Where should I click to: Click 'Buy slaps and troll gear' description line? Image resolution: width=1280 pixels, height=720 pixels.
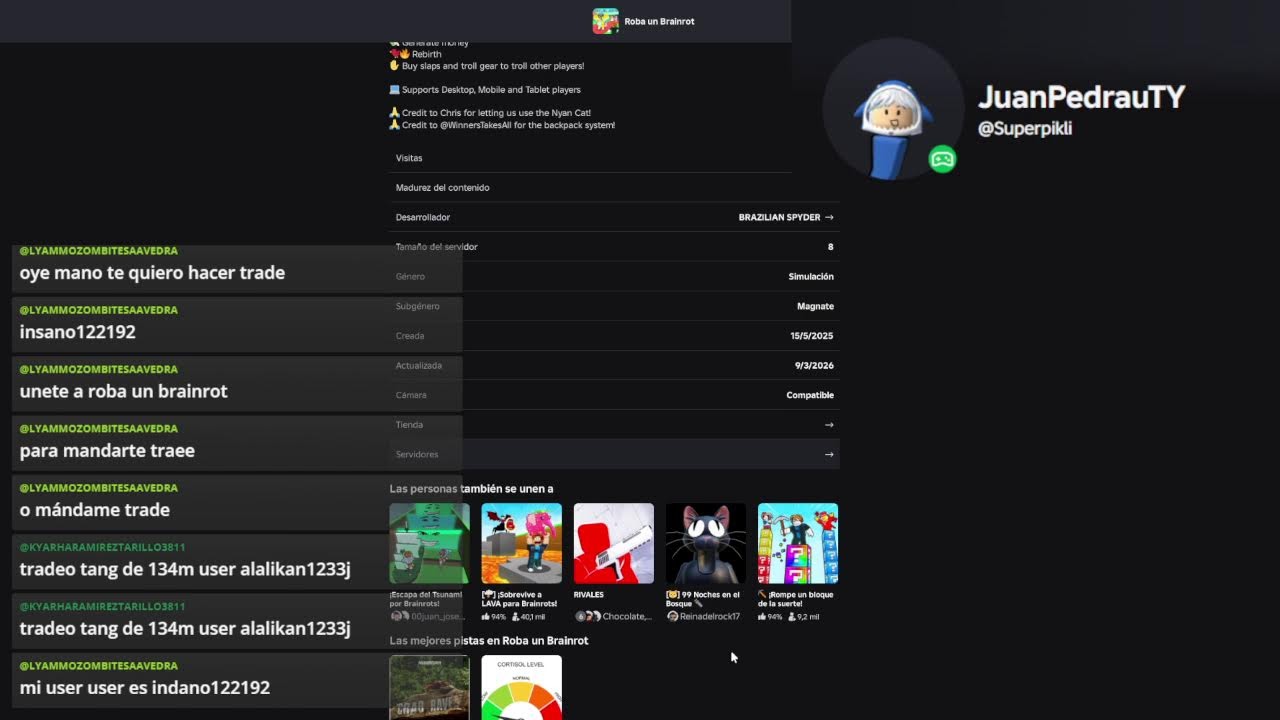[x=486, y=66]
